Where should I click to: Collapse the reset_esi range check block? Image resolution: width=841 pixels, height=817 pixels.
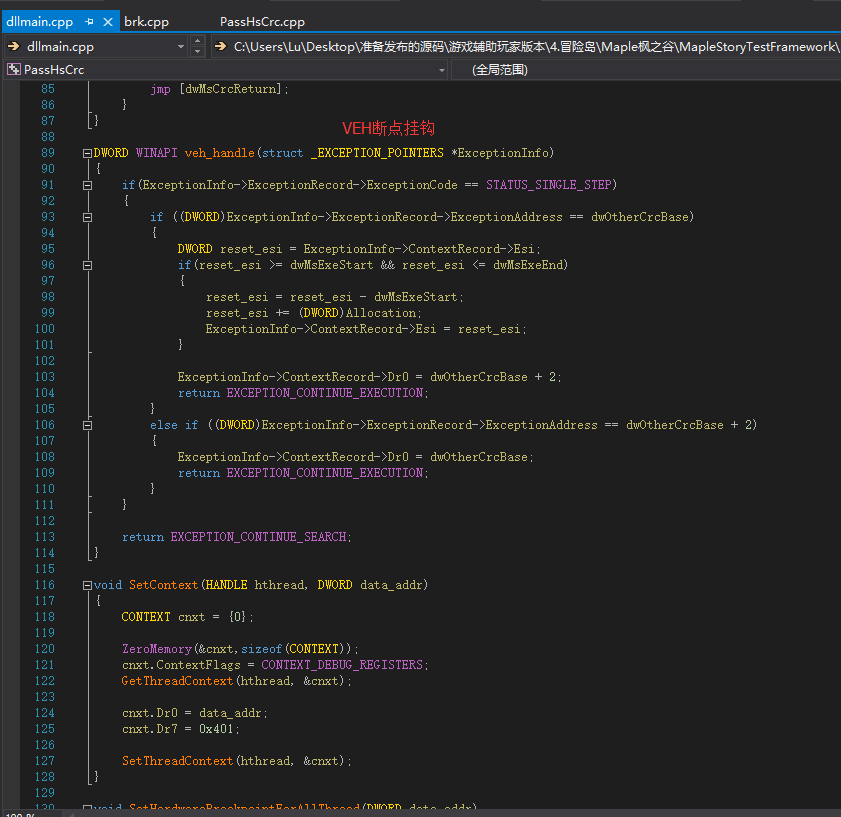tap(87, 266)
